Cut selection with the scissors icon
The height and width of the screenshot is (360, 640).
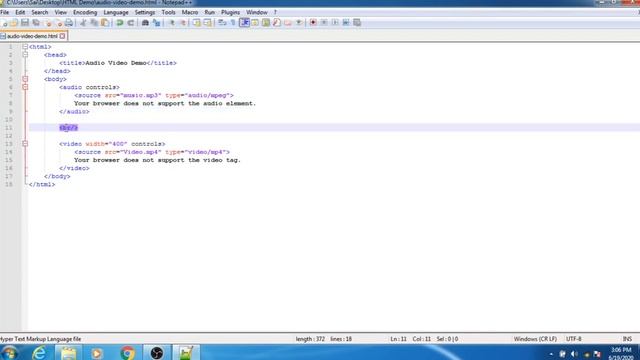tap(83, 23)
